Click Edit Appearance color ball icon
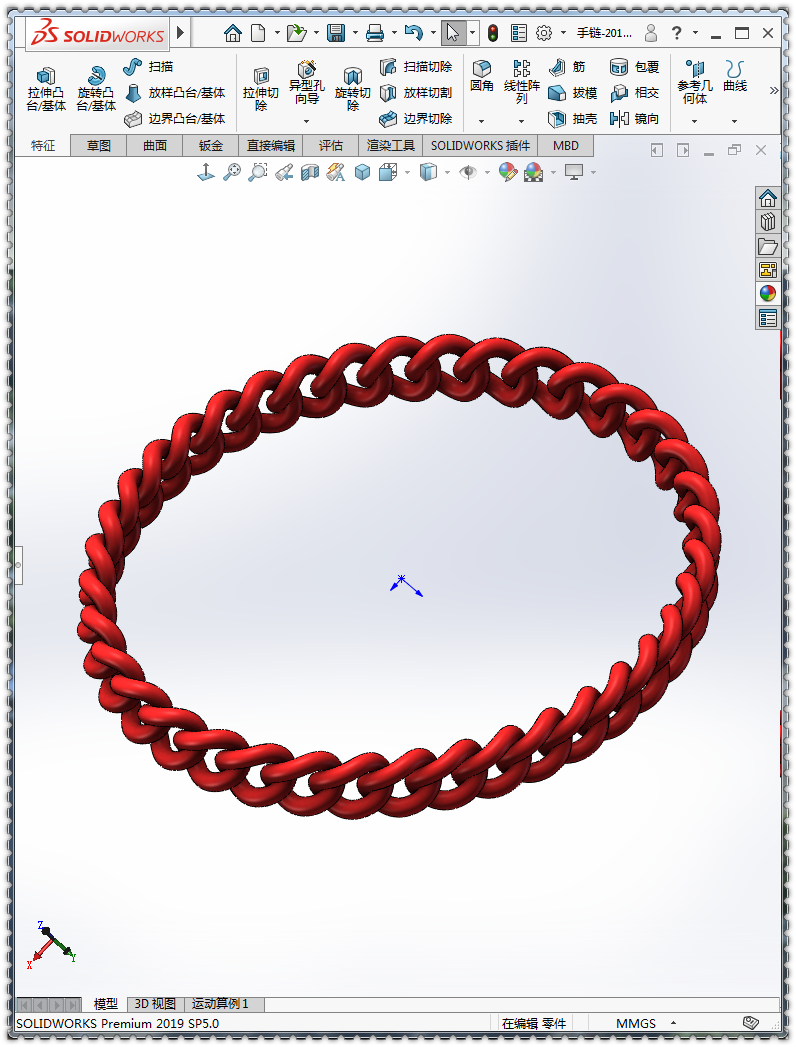Viewport: 796px width, 1047px height. pos(508,172)
